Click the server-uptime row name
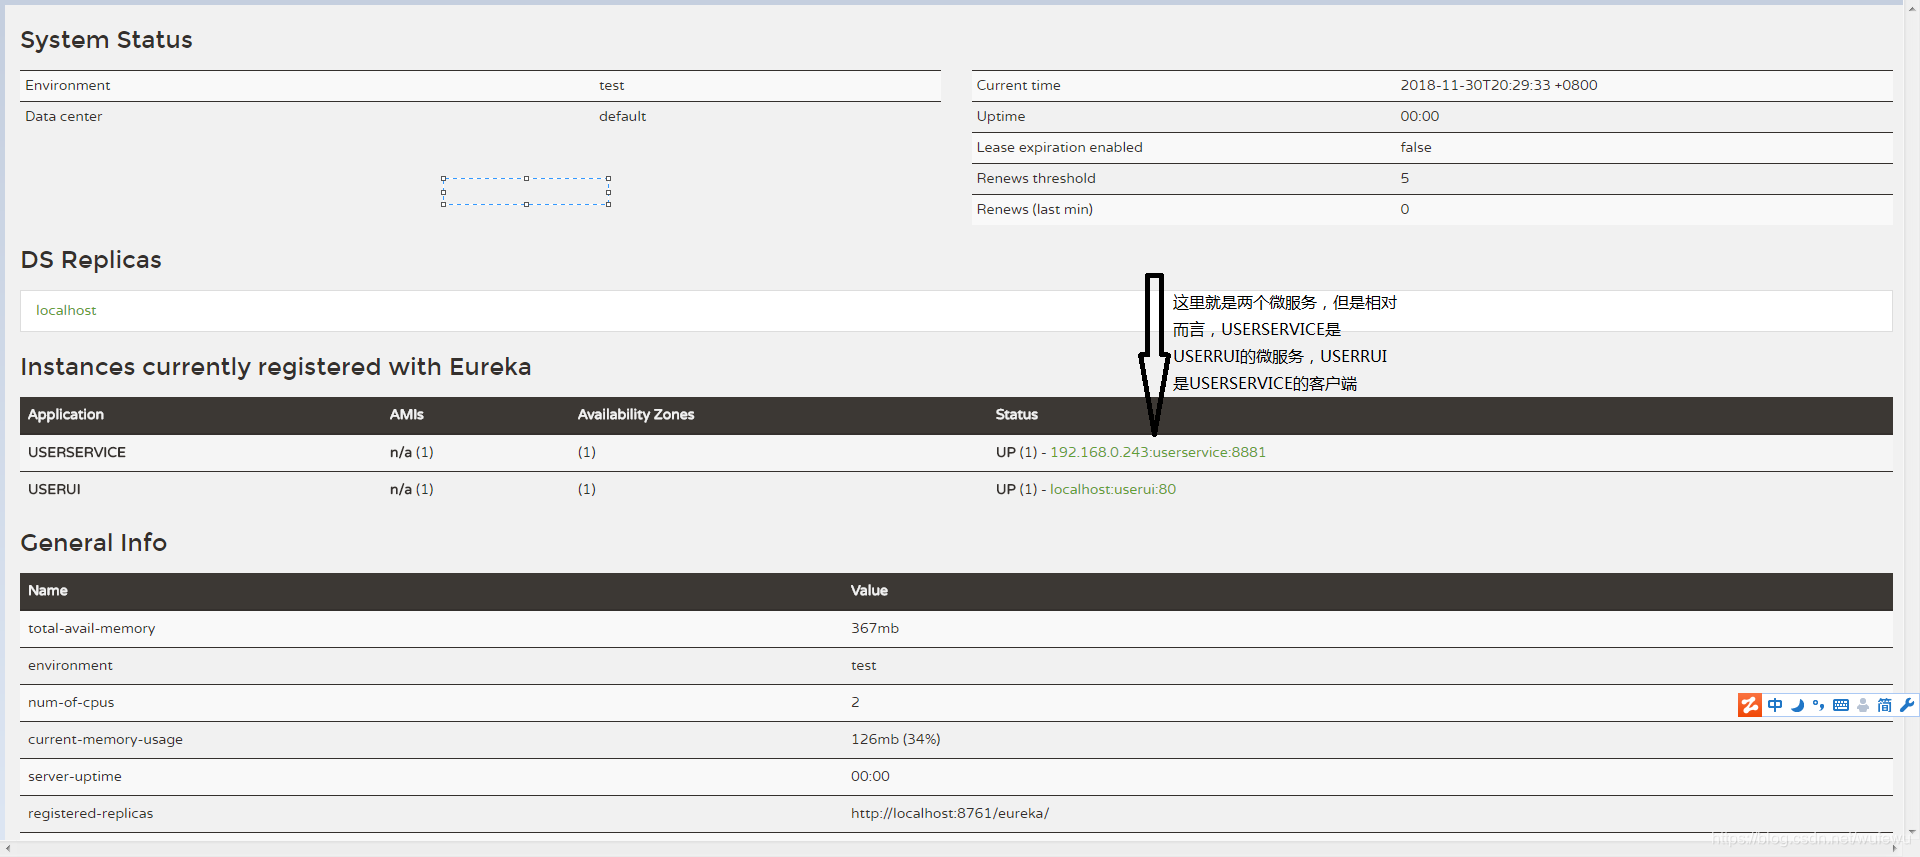1920x857 pixels. (x=75, y=776)
